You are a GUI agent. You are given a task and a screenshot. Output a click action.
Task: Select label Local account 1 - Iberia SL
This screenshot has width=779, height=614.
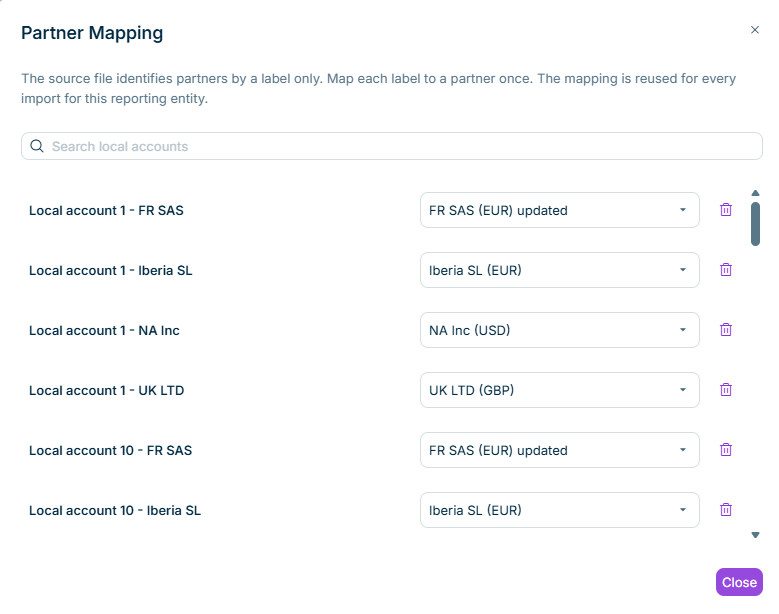click(110, 271)
